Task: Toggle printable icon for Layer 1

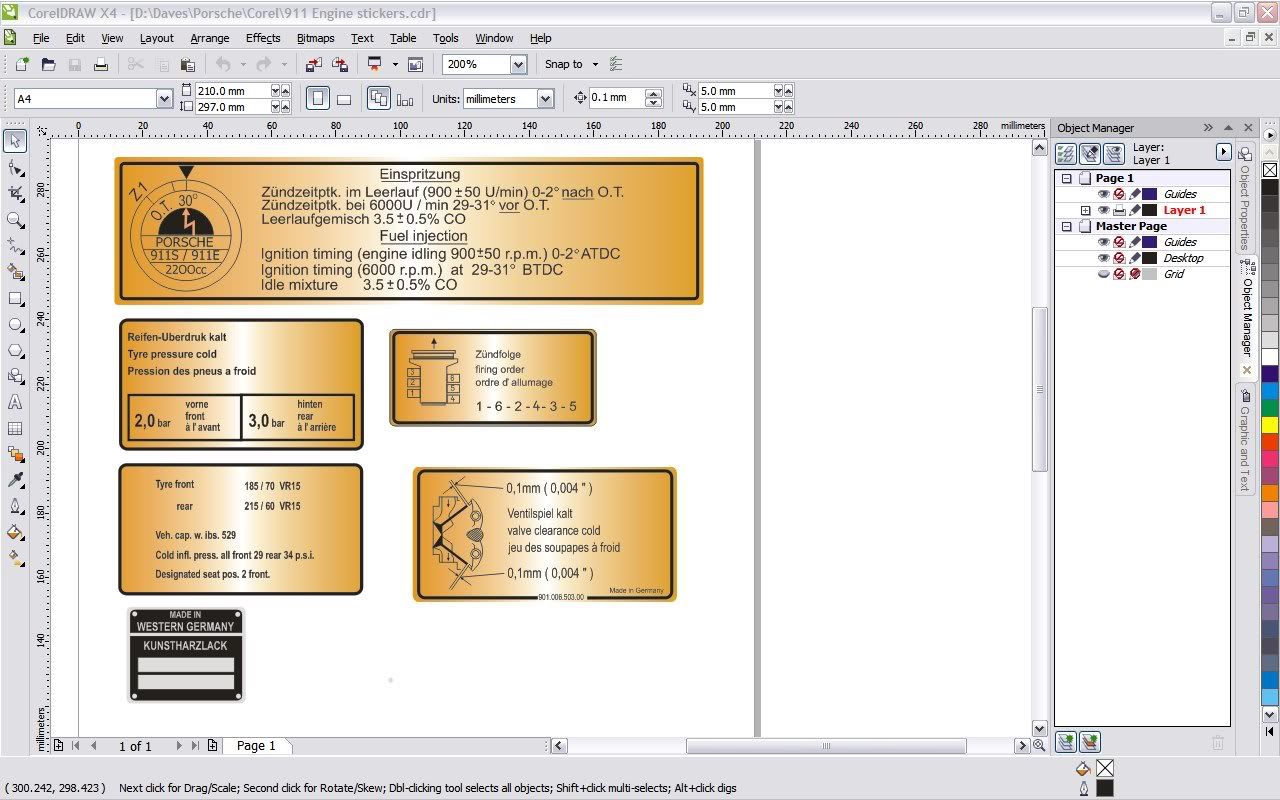Action: [x=1119, y=210]
